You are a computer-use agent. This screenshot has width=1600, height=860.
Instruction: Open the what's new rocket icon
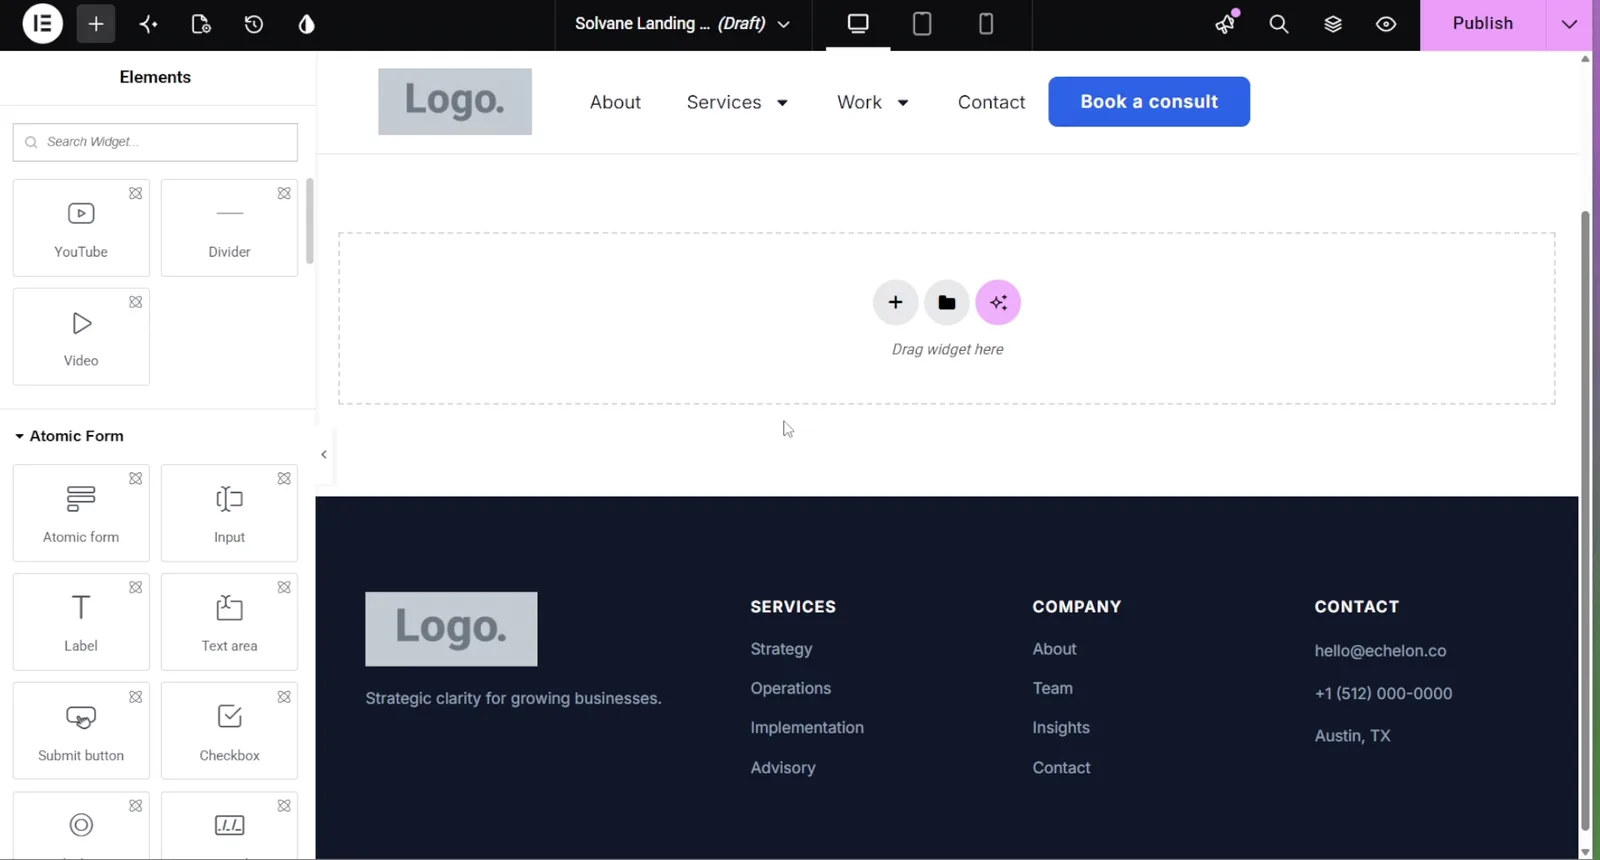1225,24
